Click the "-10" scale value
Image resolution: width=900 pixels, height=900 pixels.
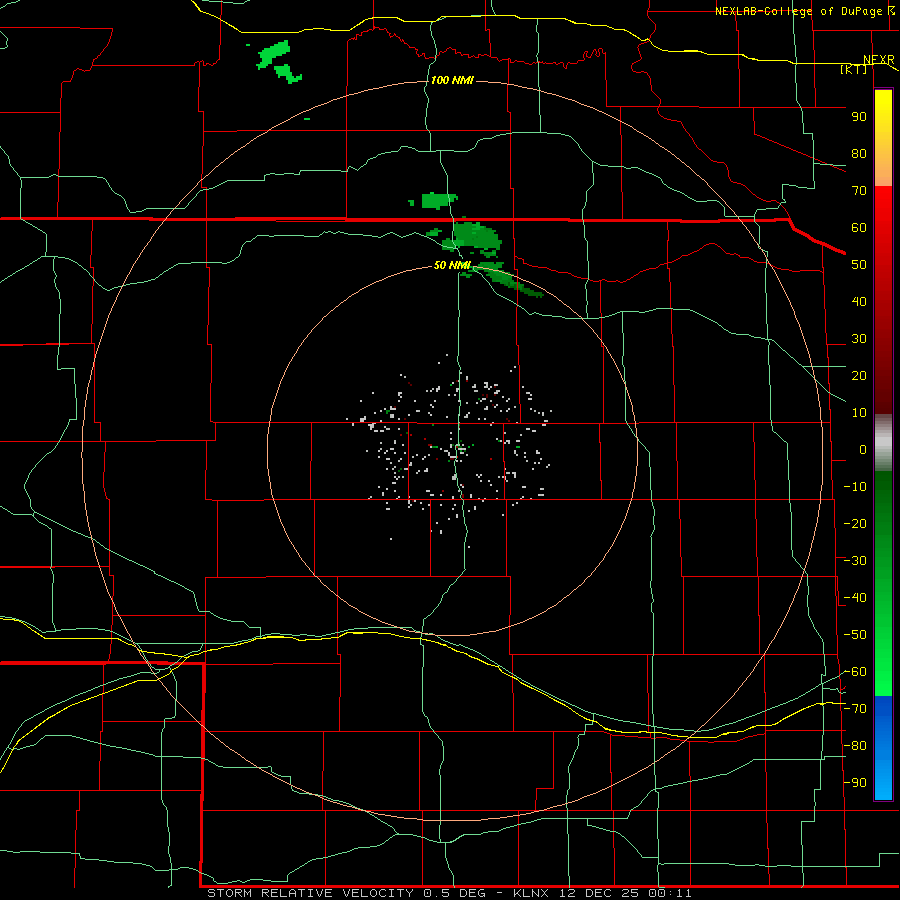[x=855, y=487]
